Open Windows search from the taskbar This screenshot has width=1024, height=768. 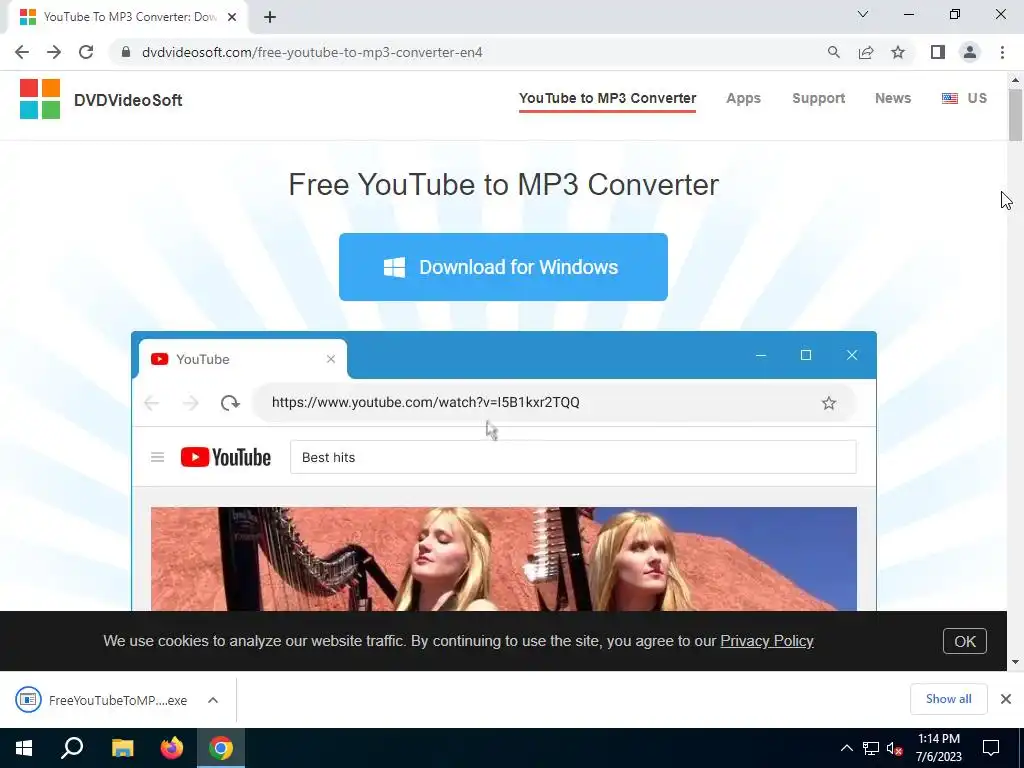[x=72, y=748]
